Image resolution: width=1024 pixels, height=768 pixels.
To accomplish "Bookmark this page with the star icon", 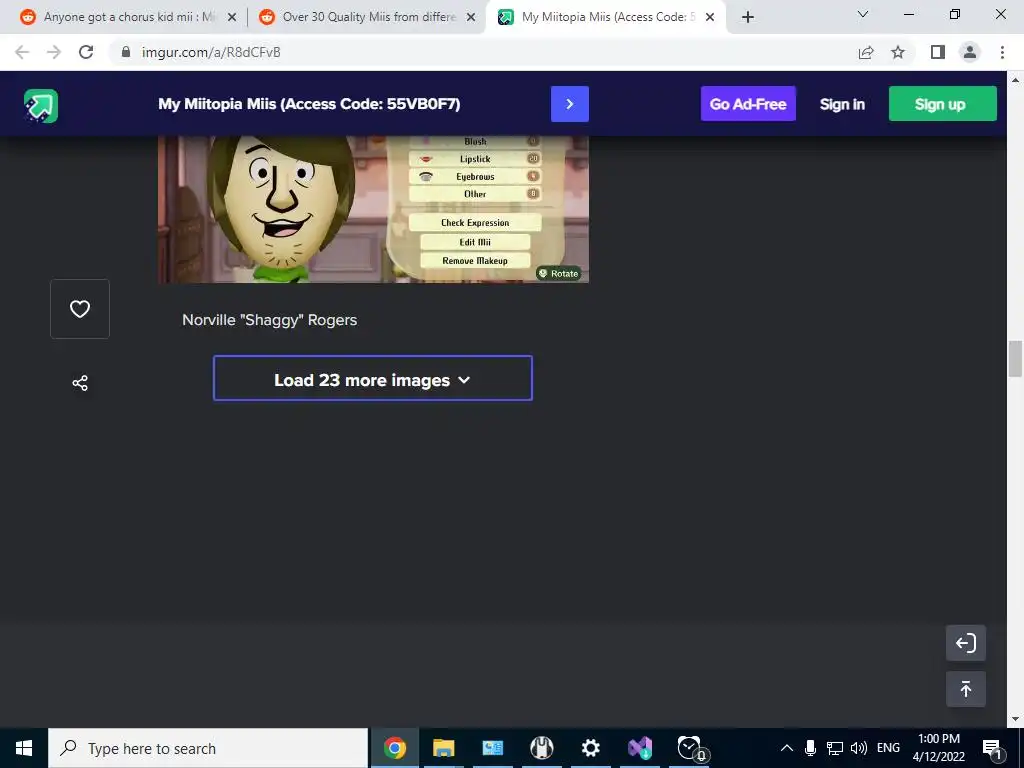I will coord(898,52).
